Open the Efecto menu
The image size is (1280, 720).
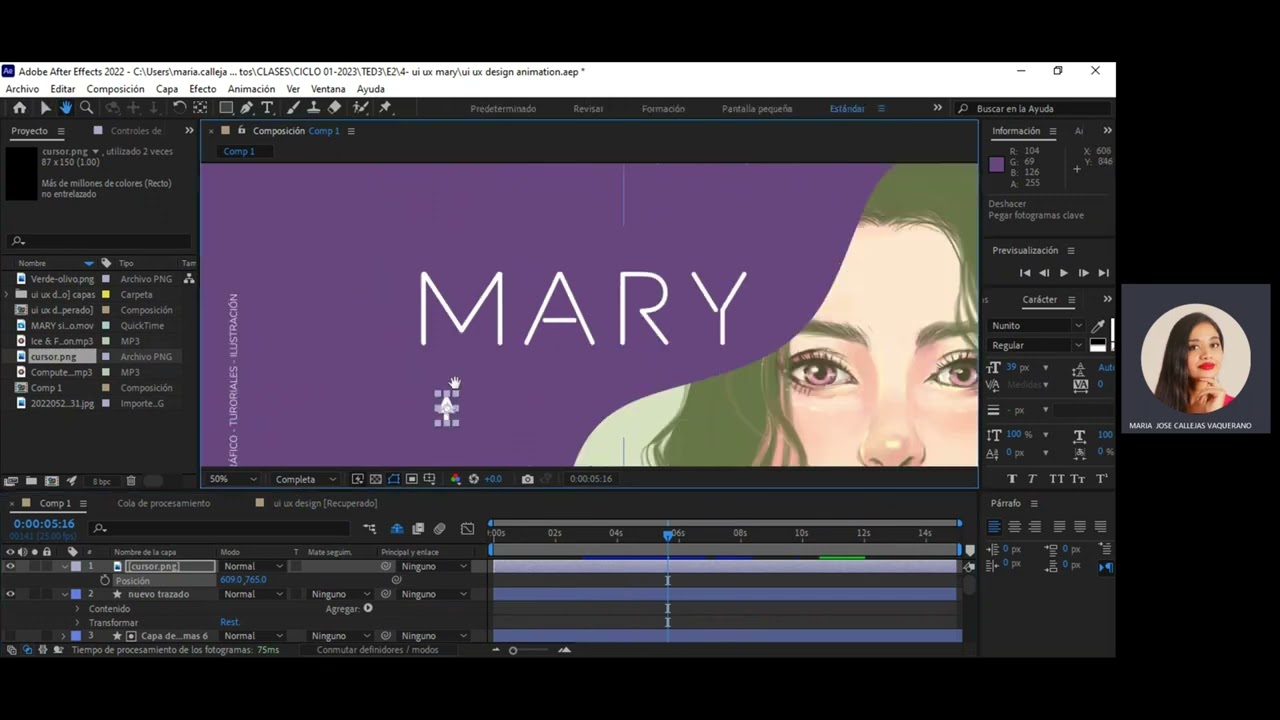(202, 89)
